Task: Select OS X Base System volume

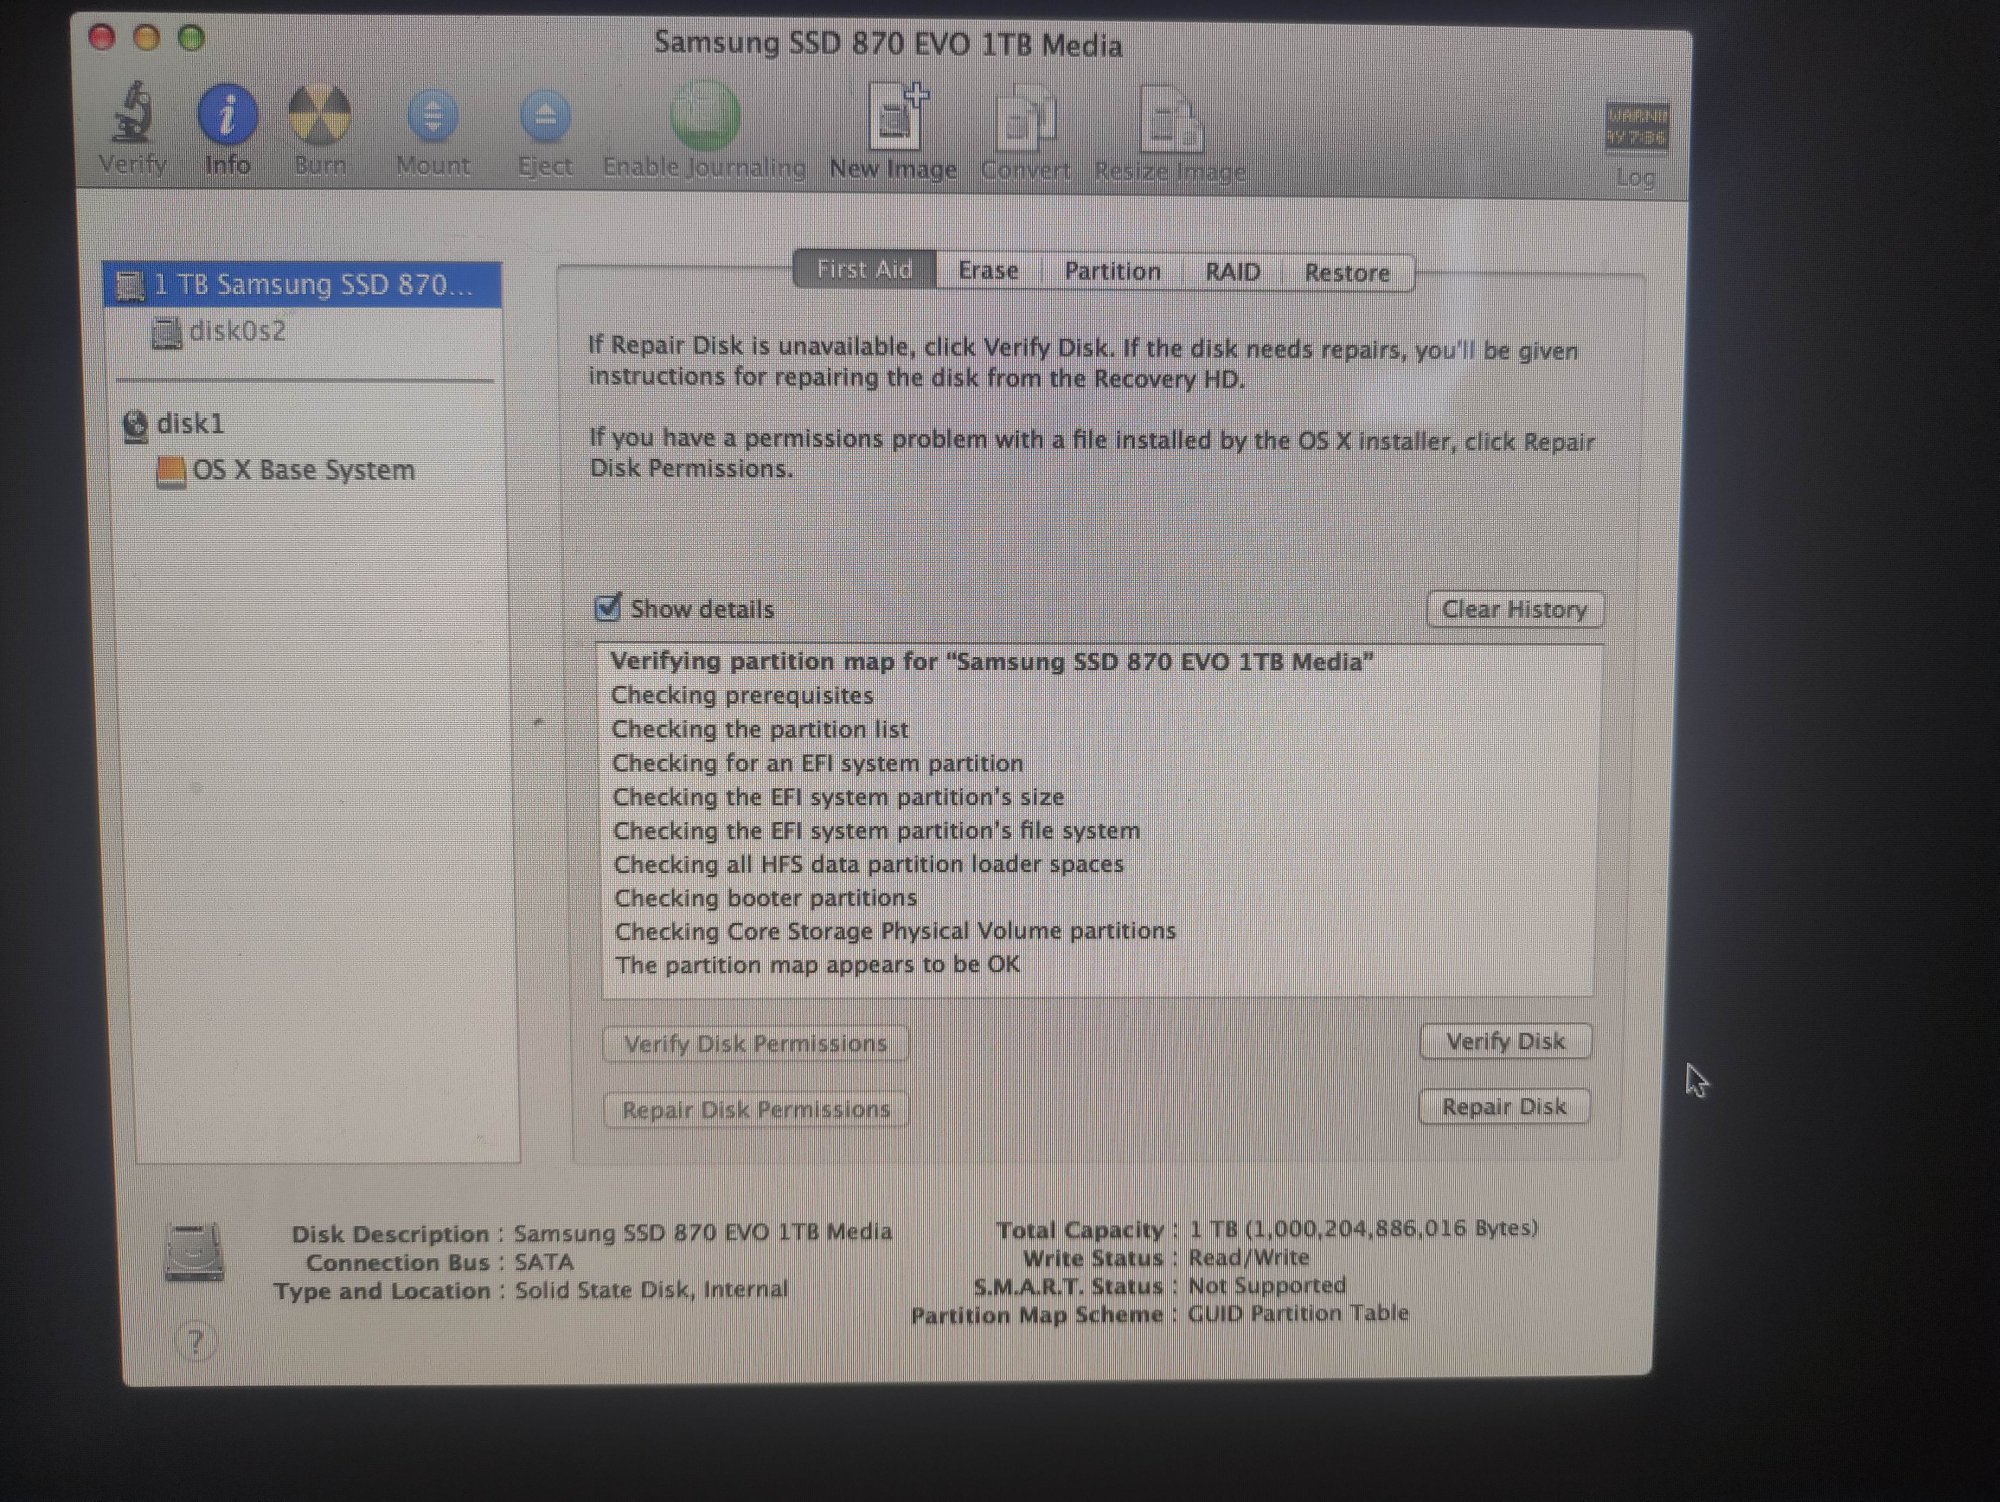Action: (303, 470)
